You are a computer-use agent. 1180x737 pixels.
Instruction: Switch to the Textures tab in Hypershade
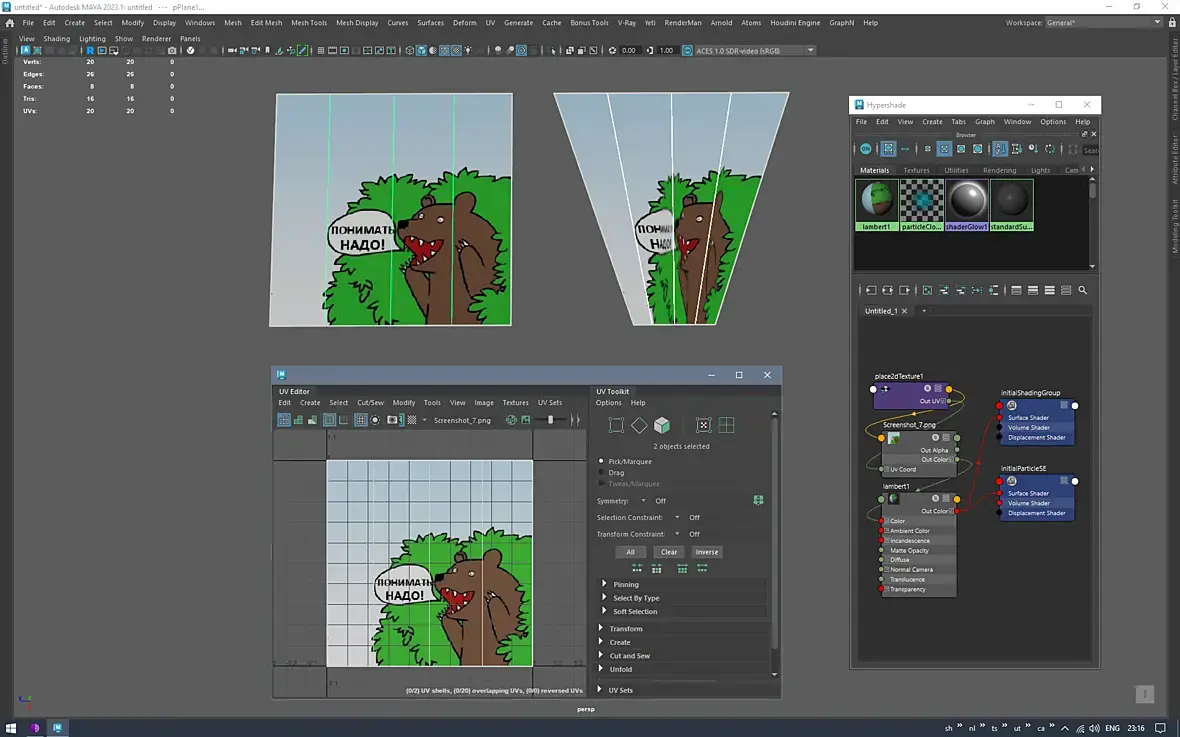(916, 170)
